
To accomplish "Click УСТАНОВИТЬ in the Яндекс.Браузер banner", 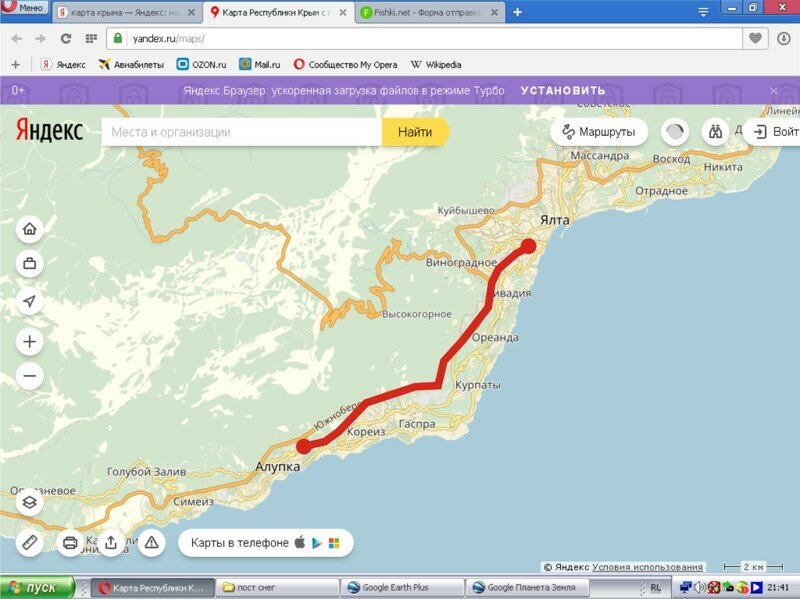I will pos(563,91).
